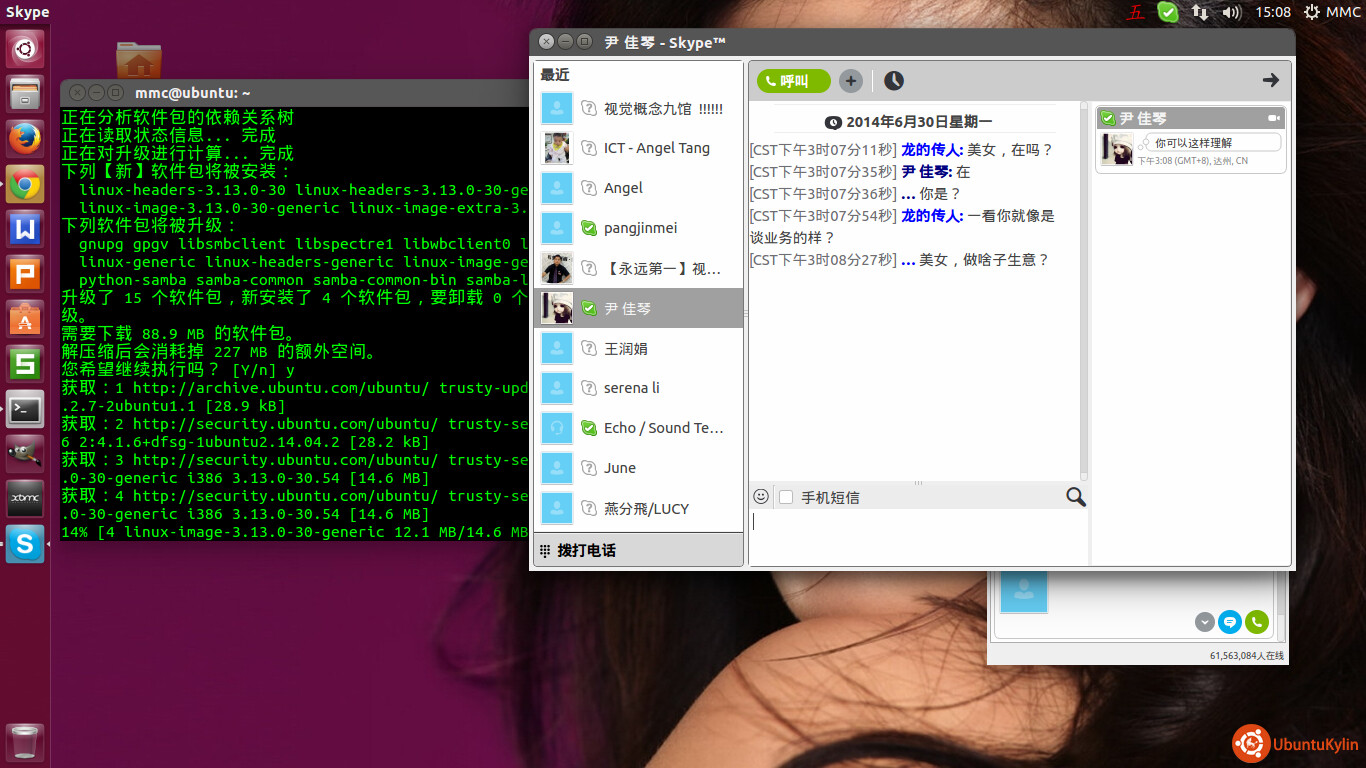The height and width of the screenshot is (768, 1366).
Task: Click the 最近 recent list header
Action: [x=555, y=75]
